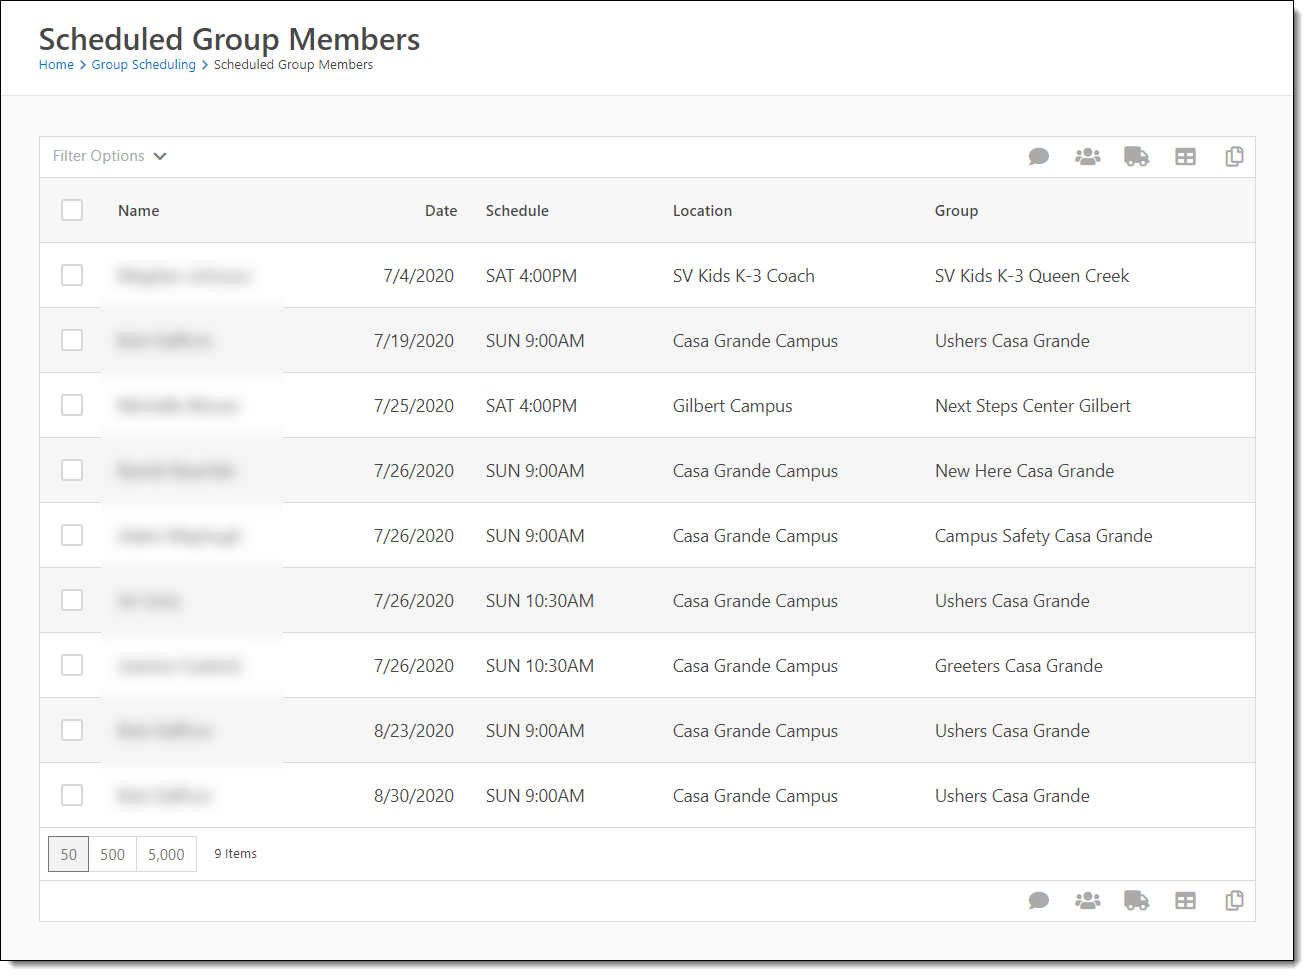This screenshot has height=976, width=1309.
Task: Sort the grid by the Date column
Action: pos(441,211)
